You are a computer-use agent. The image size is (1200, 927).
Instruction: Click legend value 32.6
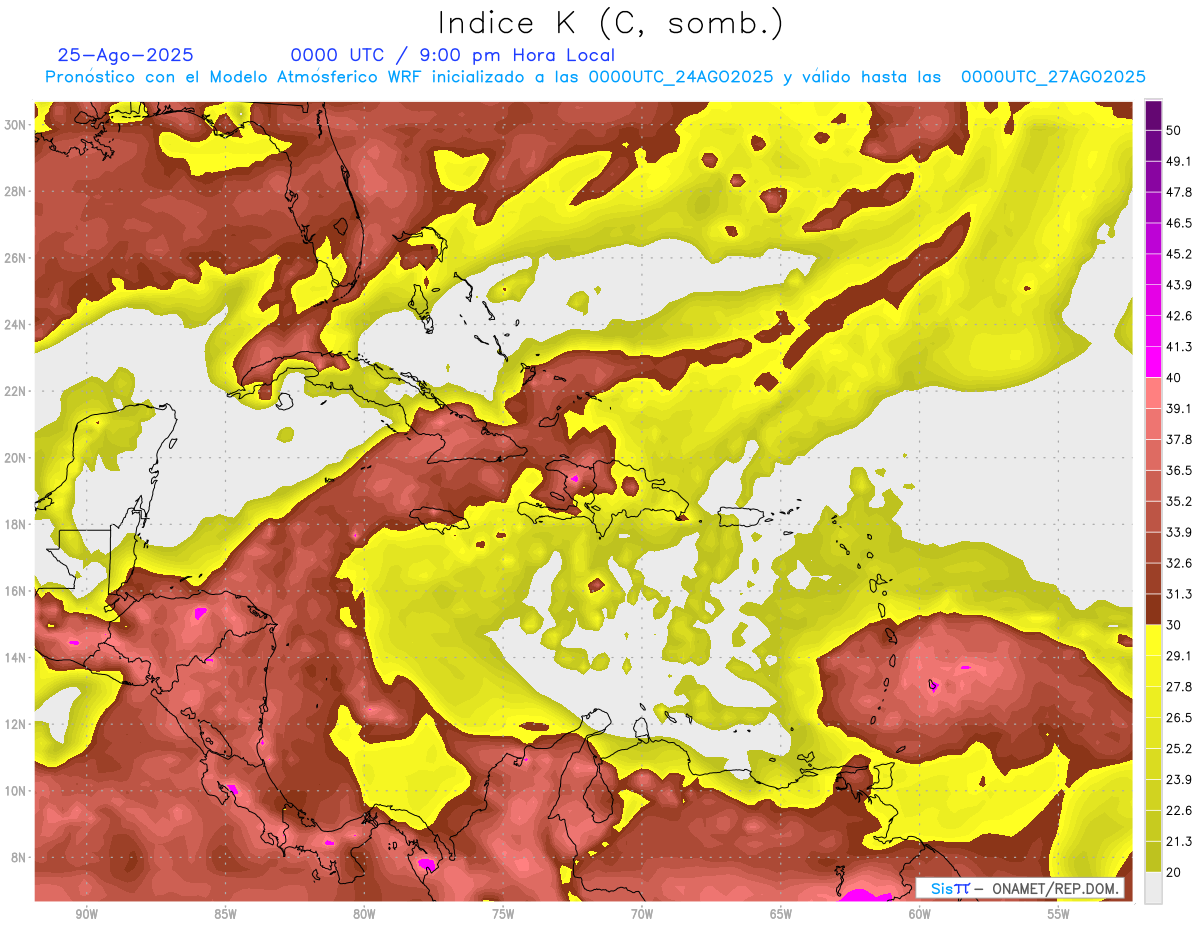(1179, 563)
